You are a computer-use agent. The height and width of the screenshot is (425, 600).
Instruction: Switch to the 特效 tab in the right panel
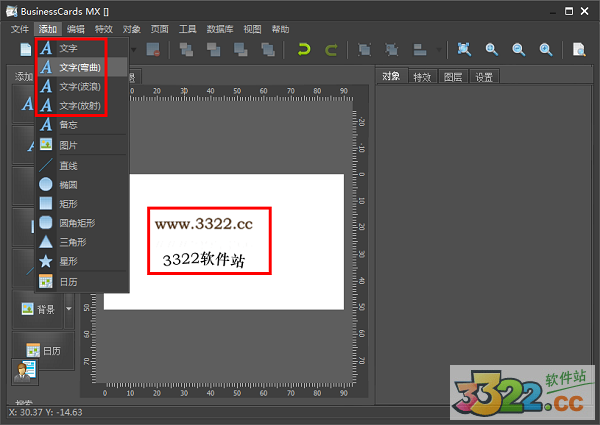click(x=422, y=77)
